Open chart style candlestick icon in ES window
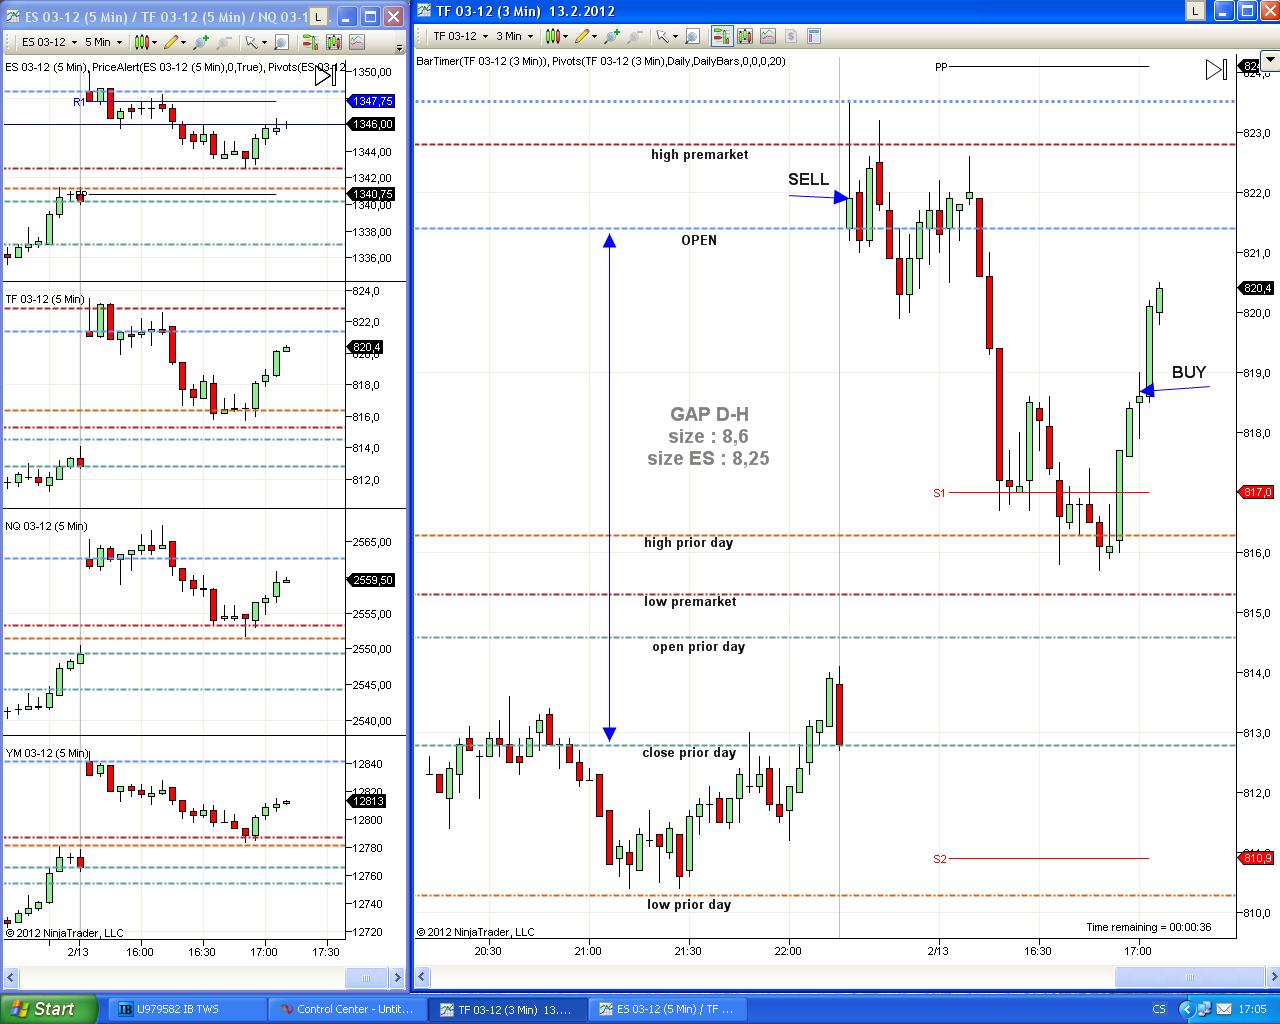1280x1024 pixels. [141, 42]
